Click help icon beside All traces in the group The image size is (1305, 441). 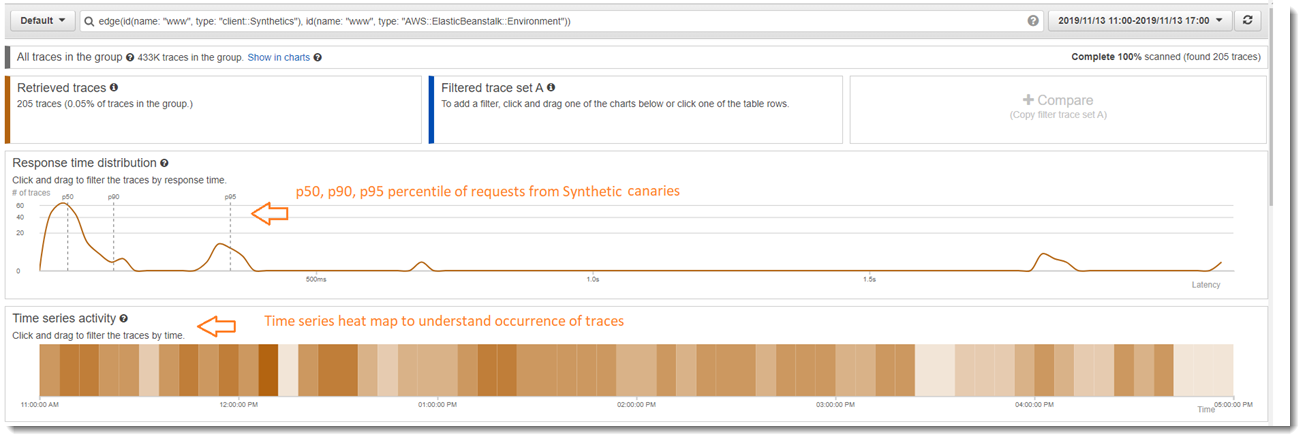130,58
